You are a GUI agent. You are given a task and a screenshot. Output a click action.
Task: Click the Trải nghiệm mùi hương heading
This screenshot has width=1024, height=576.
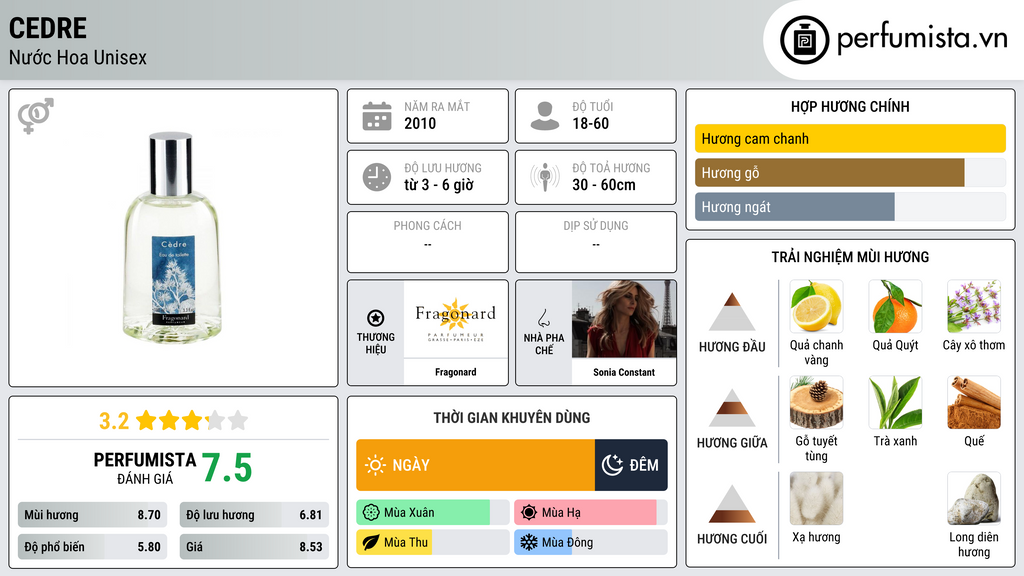pos(850,257)
